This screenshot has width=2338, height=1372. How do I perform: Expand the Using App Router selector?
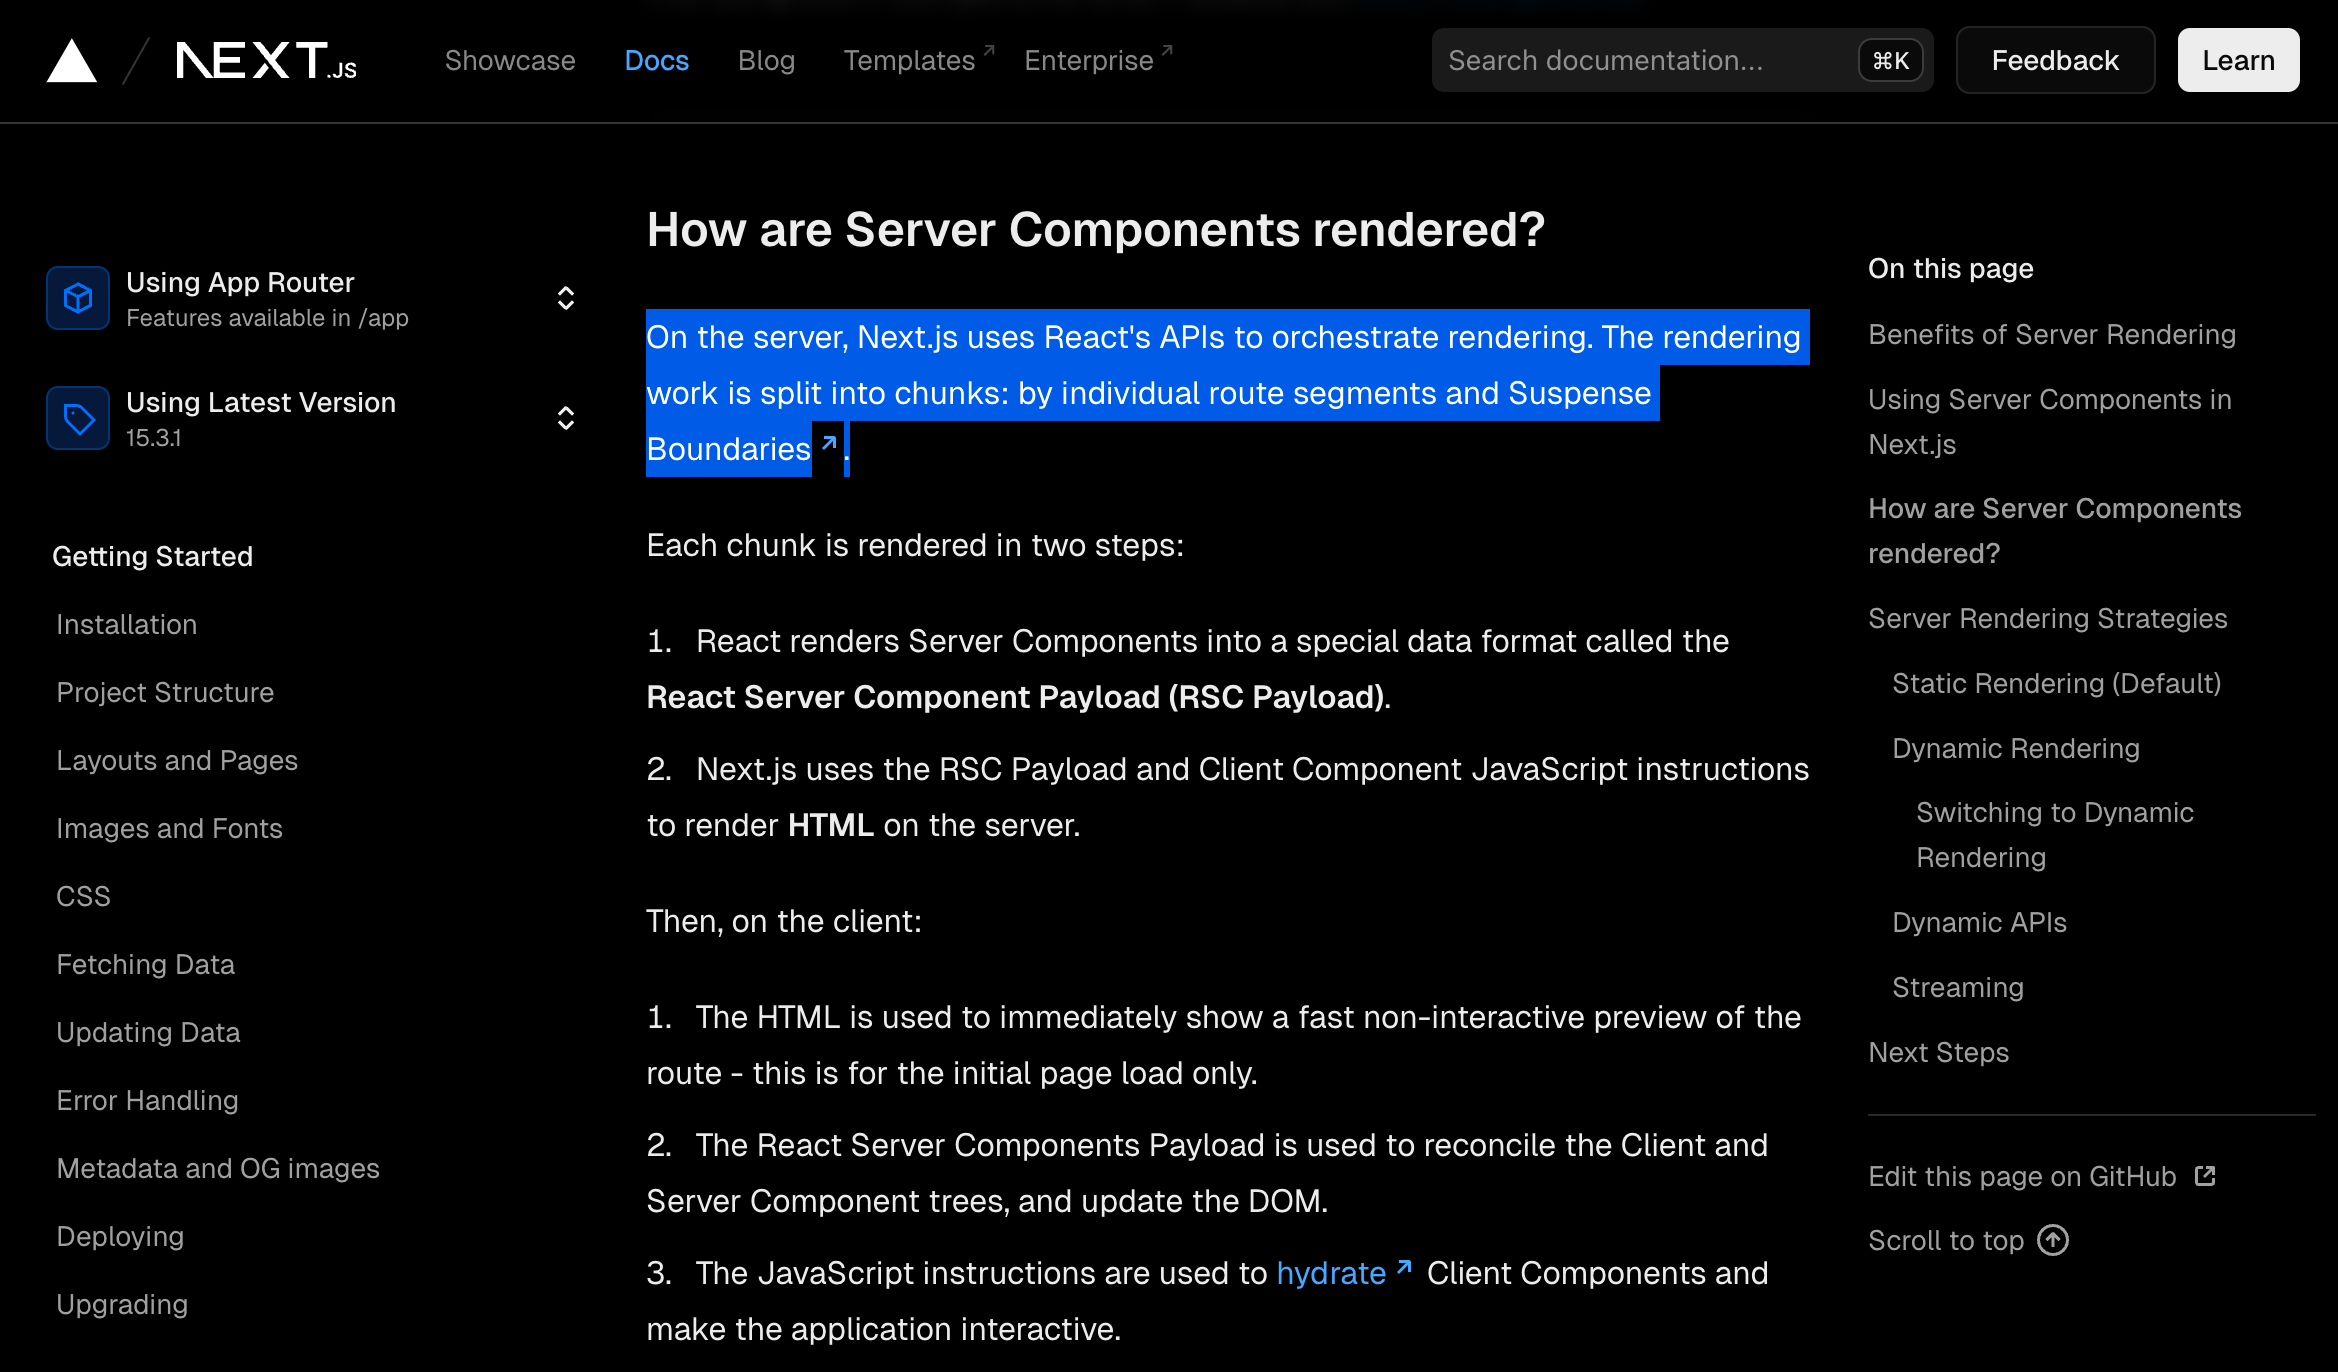coord(312,298)
